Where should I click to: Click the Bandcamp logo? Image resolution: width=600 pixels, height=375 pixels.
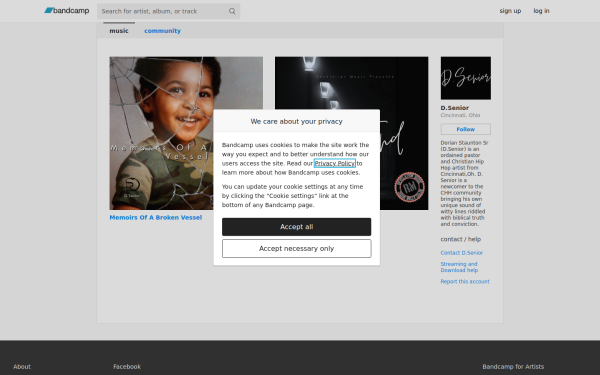click(67, 11)
